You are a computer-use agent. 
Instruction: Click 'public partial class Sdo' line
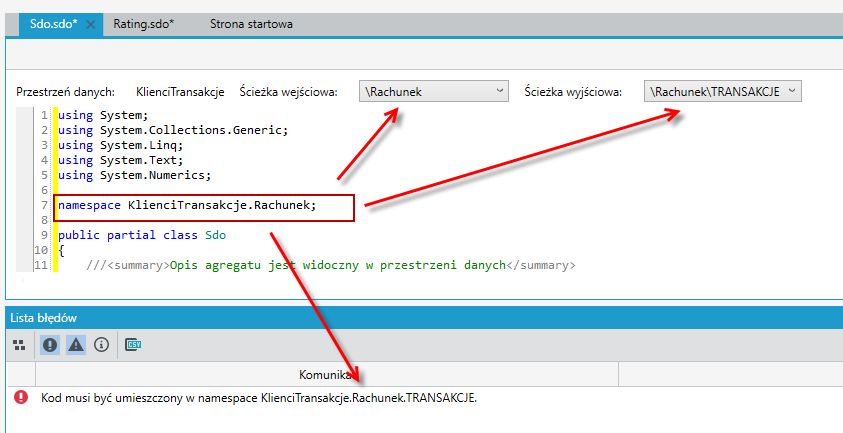(x=142, y=235)
